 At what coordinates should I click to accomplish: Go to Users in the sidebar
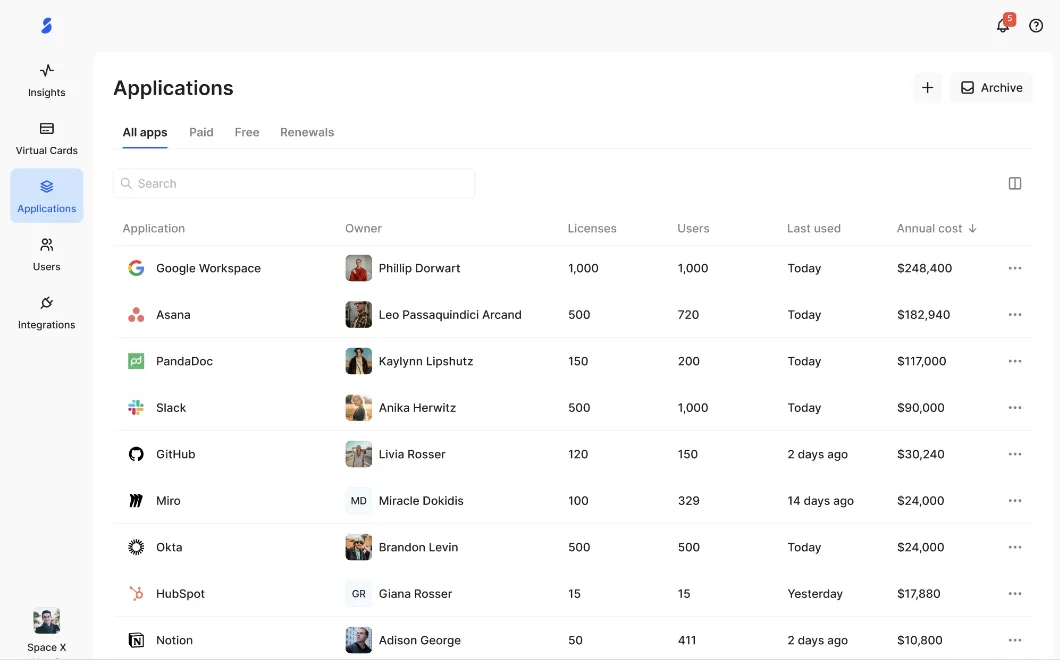tap(47, 254)
